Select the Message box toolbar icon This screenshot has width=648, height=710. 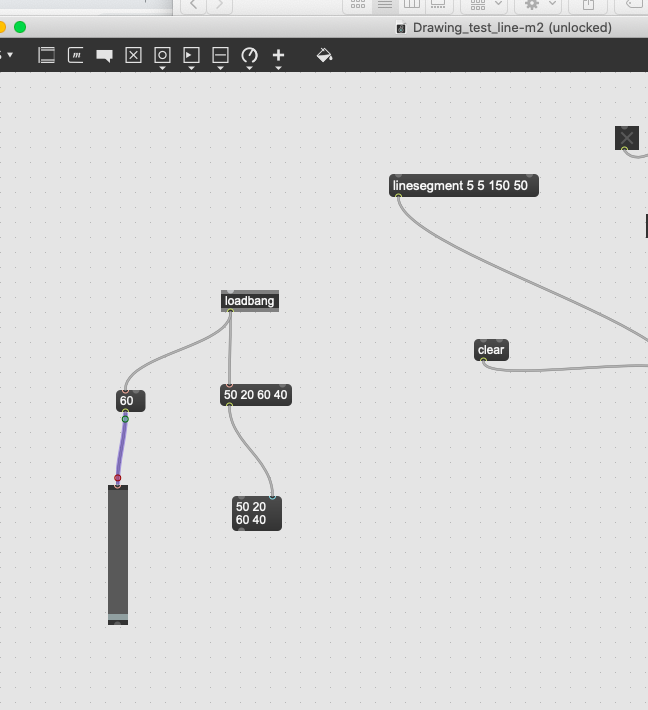pyautogui.click(x=76, y=55)
